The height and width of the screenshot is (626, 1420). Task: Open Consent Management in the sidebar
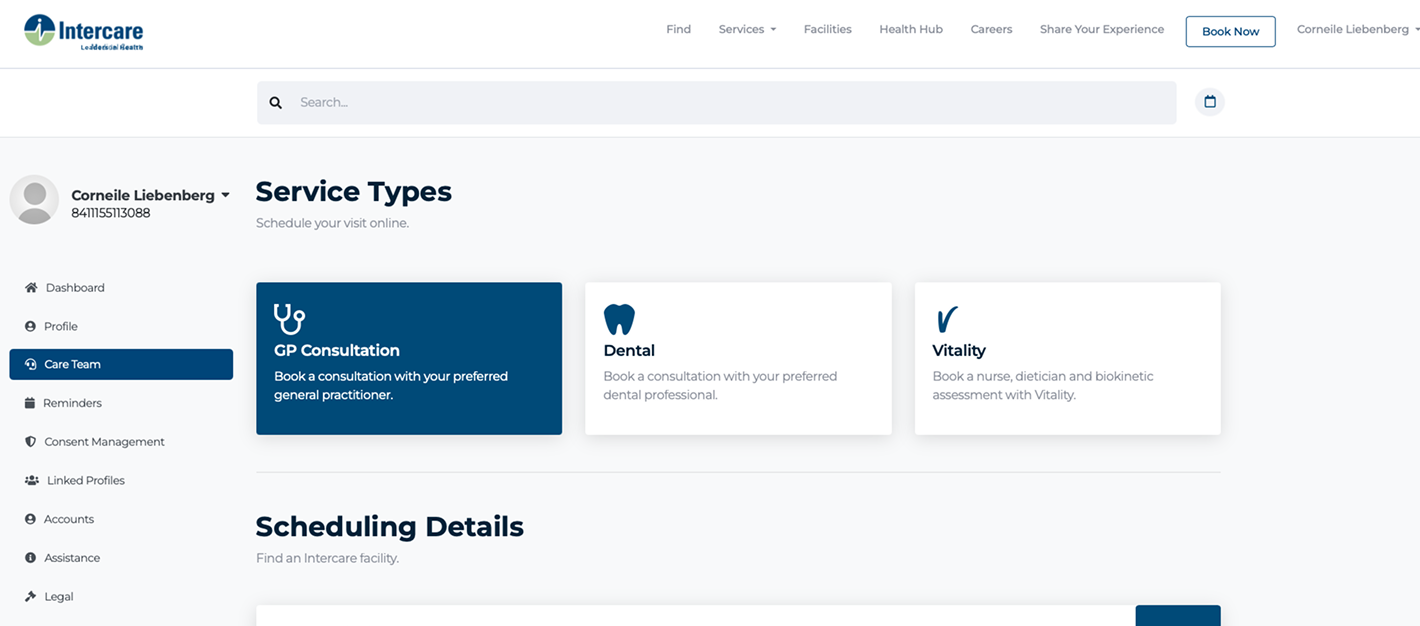tap(121, 442)
